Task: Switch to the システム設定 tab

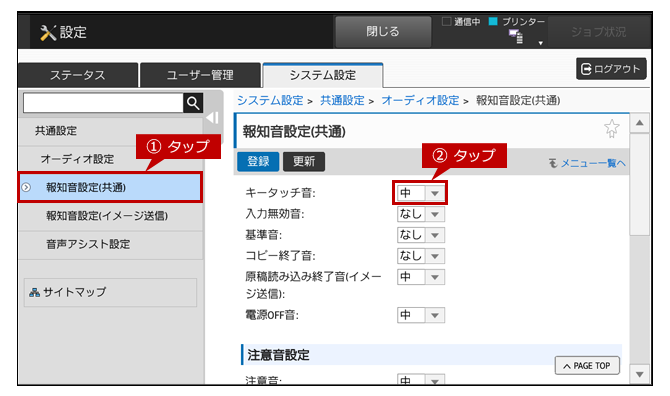Action: 323,75
